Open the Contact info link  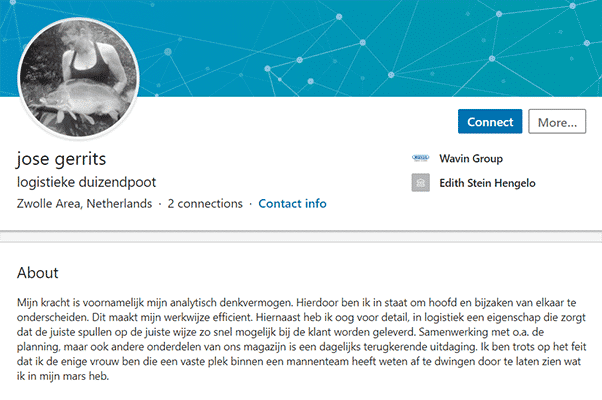(x=292, y=203)
